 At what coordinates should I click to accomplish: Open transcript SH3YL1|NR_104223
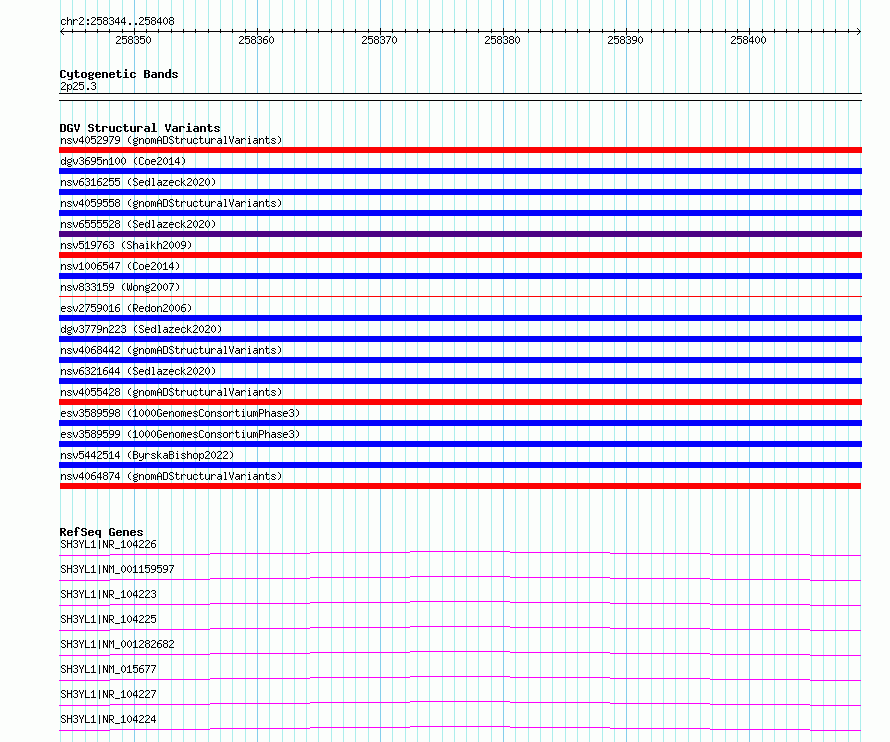coord(108,594)
